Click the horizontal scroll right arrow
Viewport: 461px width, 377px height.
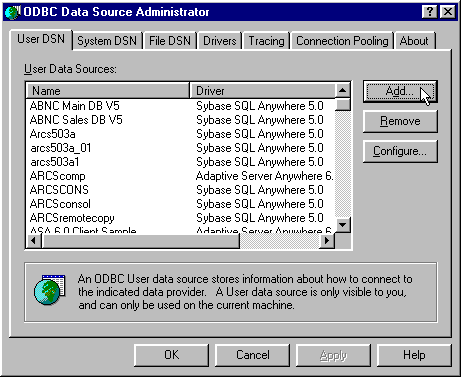pos(327,240)
